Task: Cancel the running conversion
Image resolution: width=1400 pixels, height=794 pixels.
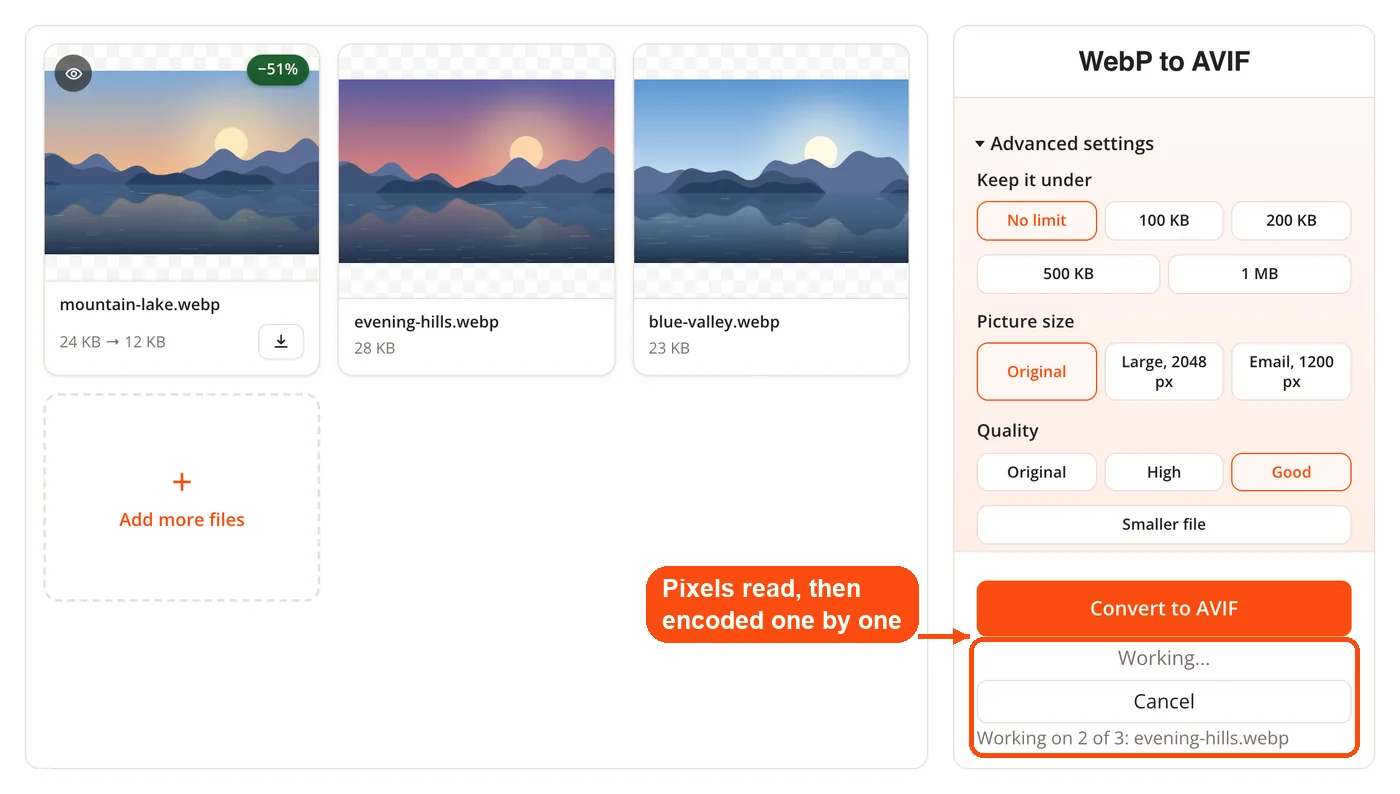Action: [x=1164, y=702]
